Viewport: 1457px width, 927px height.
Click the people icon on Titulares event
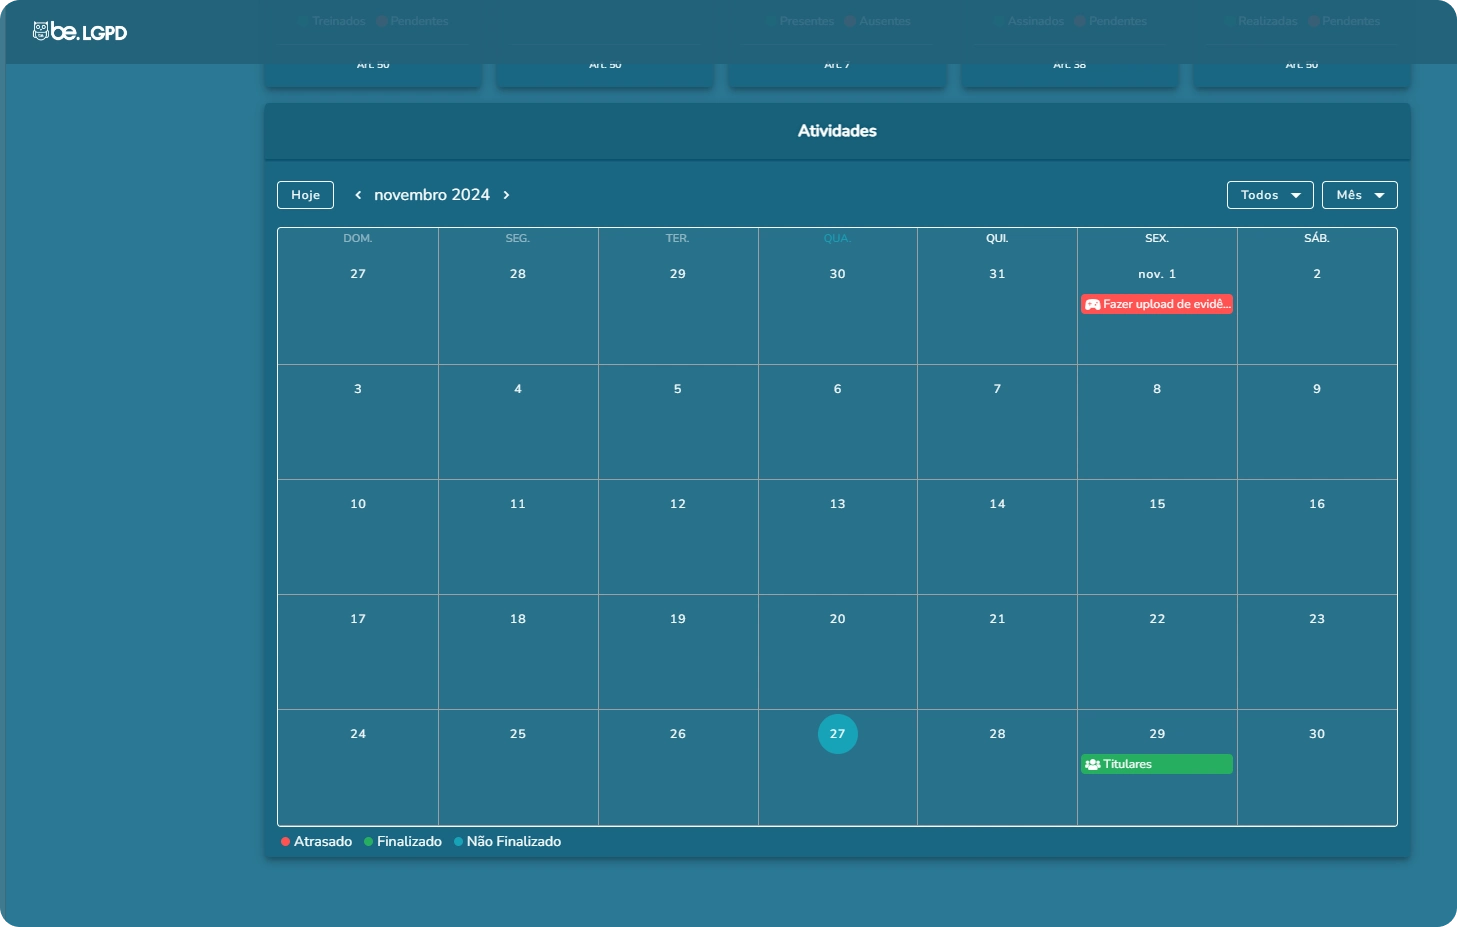(1093, 764)
